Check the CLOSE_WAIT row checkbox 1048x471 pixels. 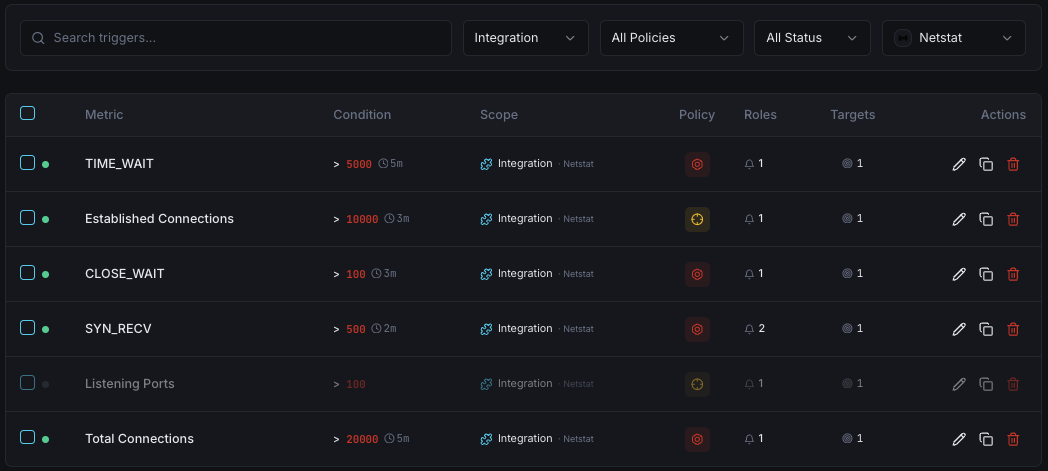pyautogui.click(x=27, y=272)
